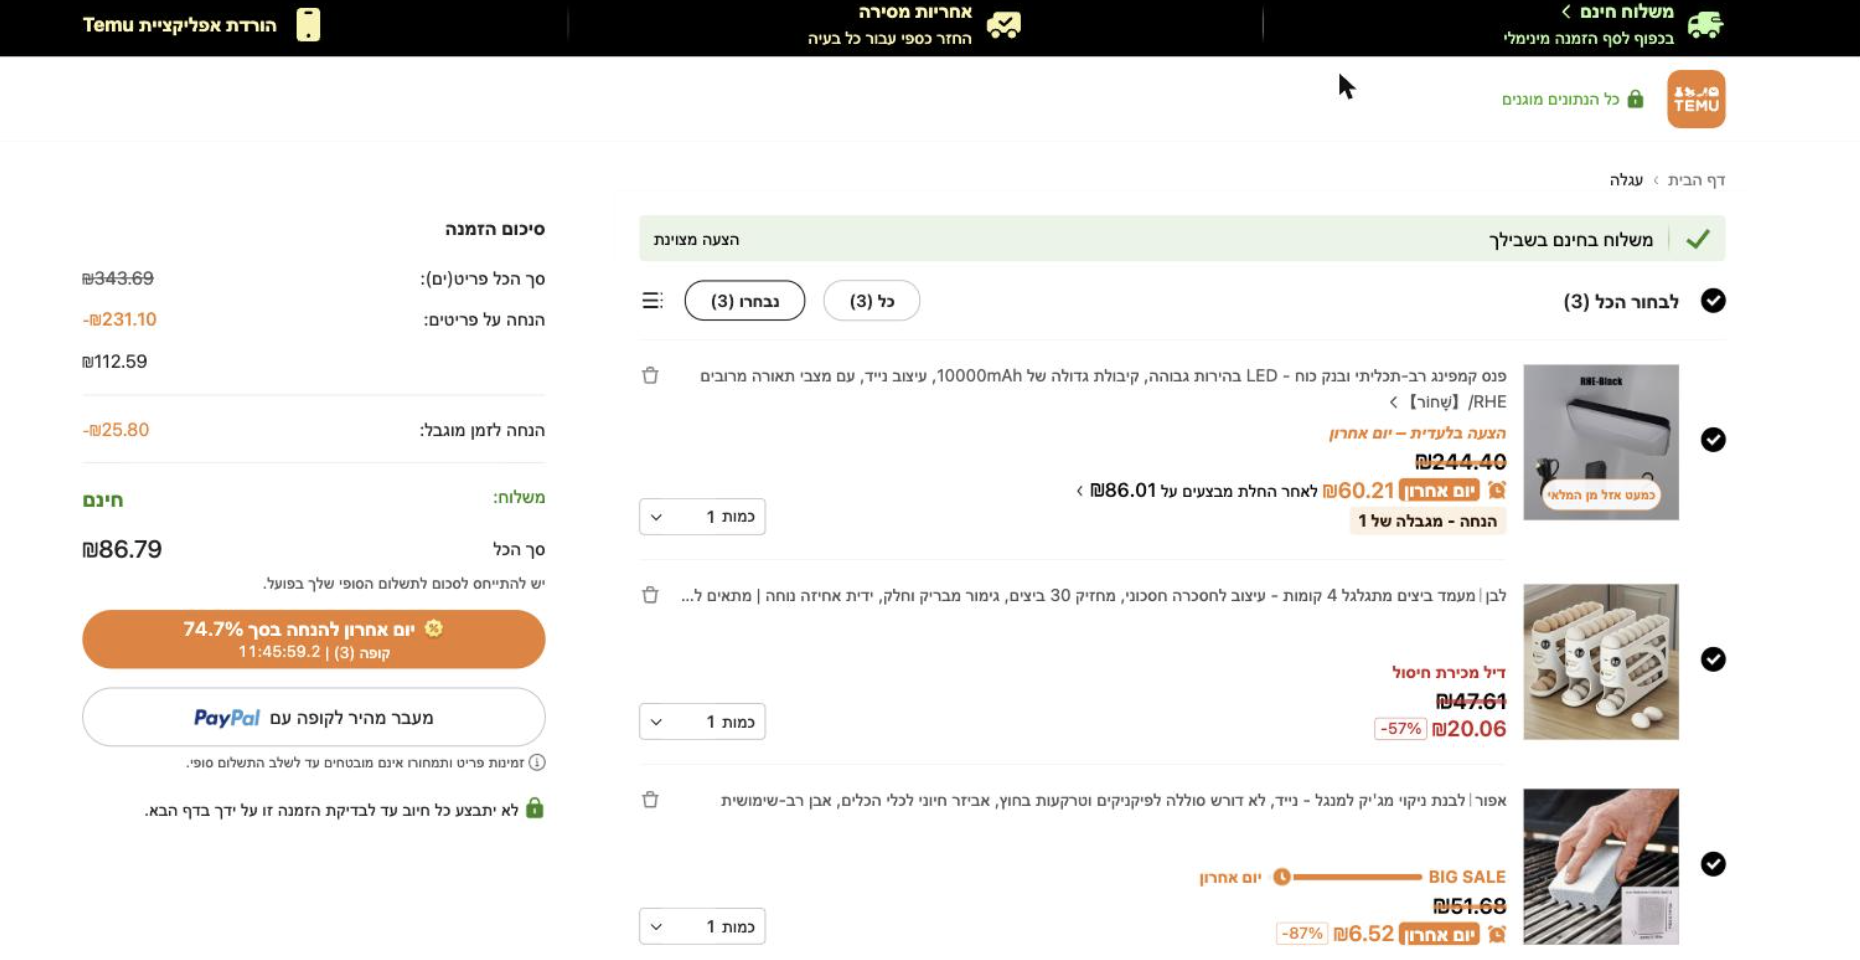This screenshot has height=960, width=1860.
Task: Click the discount limit of 1 label
Action: pos(1427,521)
